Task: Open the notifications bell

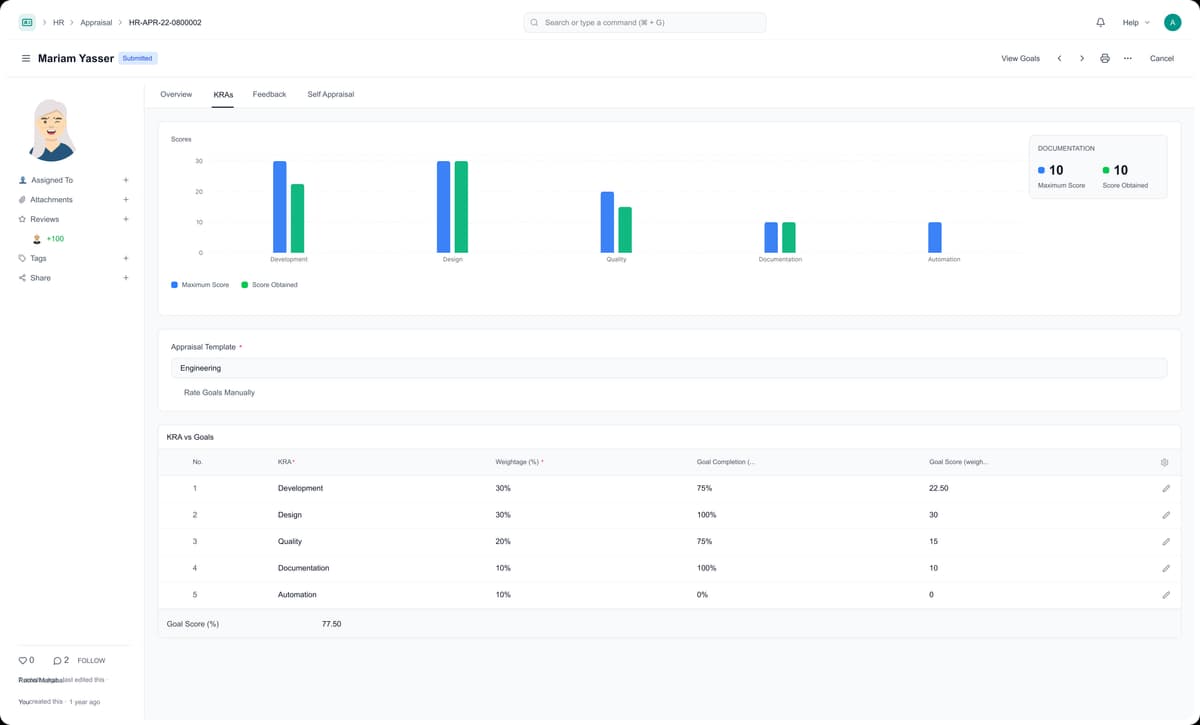Action: pos(1101,22)
